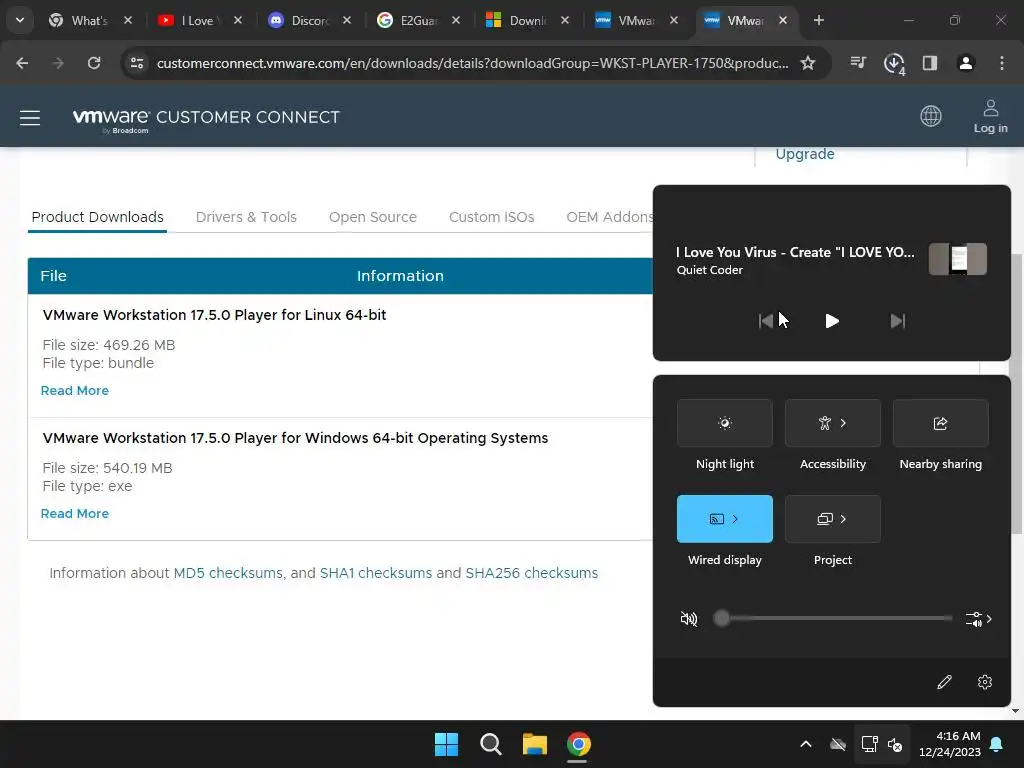Image resolution: width=1024 pixels, height=768 pixels.
Task: Click Read More for Linux Player
Action: point(74,391)
